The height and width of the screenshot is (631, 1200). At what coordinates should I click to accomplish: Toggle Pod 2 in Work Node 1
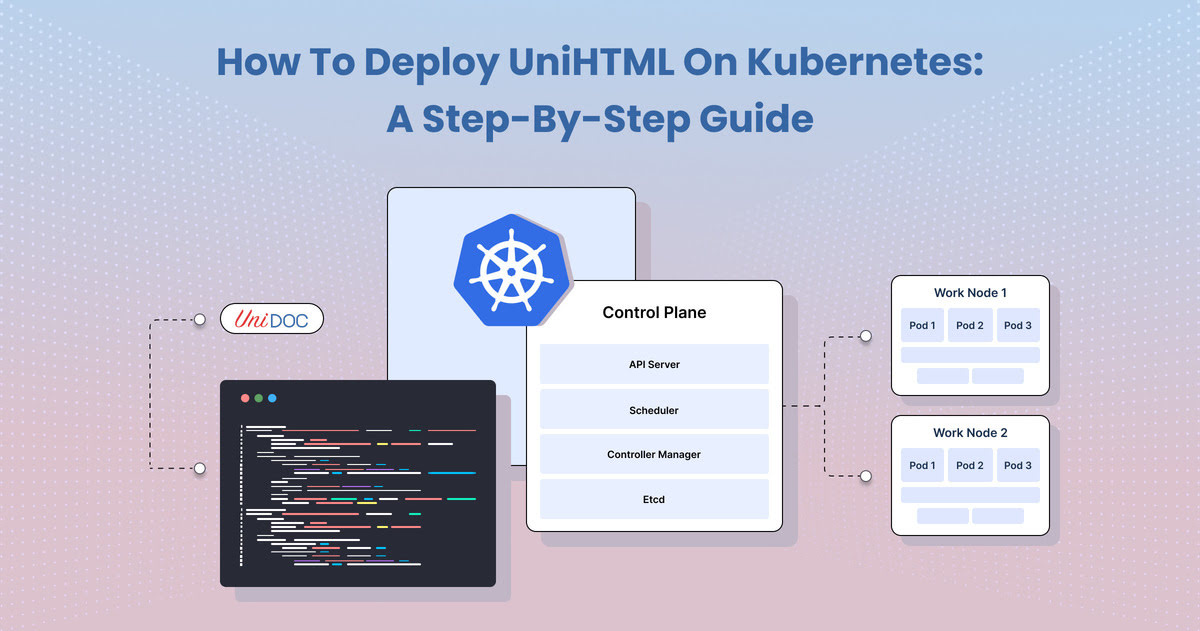point(969,325)
